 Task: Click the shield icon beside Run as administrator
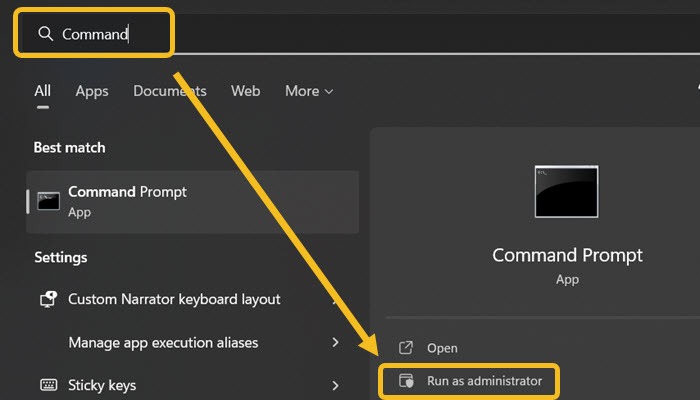tap(406, 381)
